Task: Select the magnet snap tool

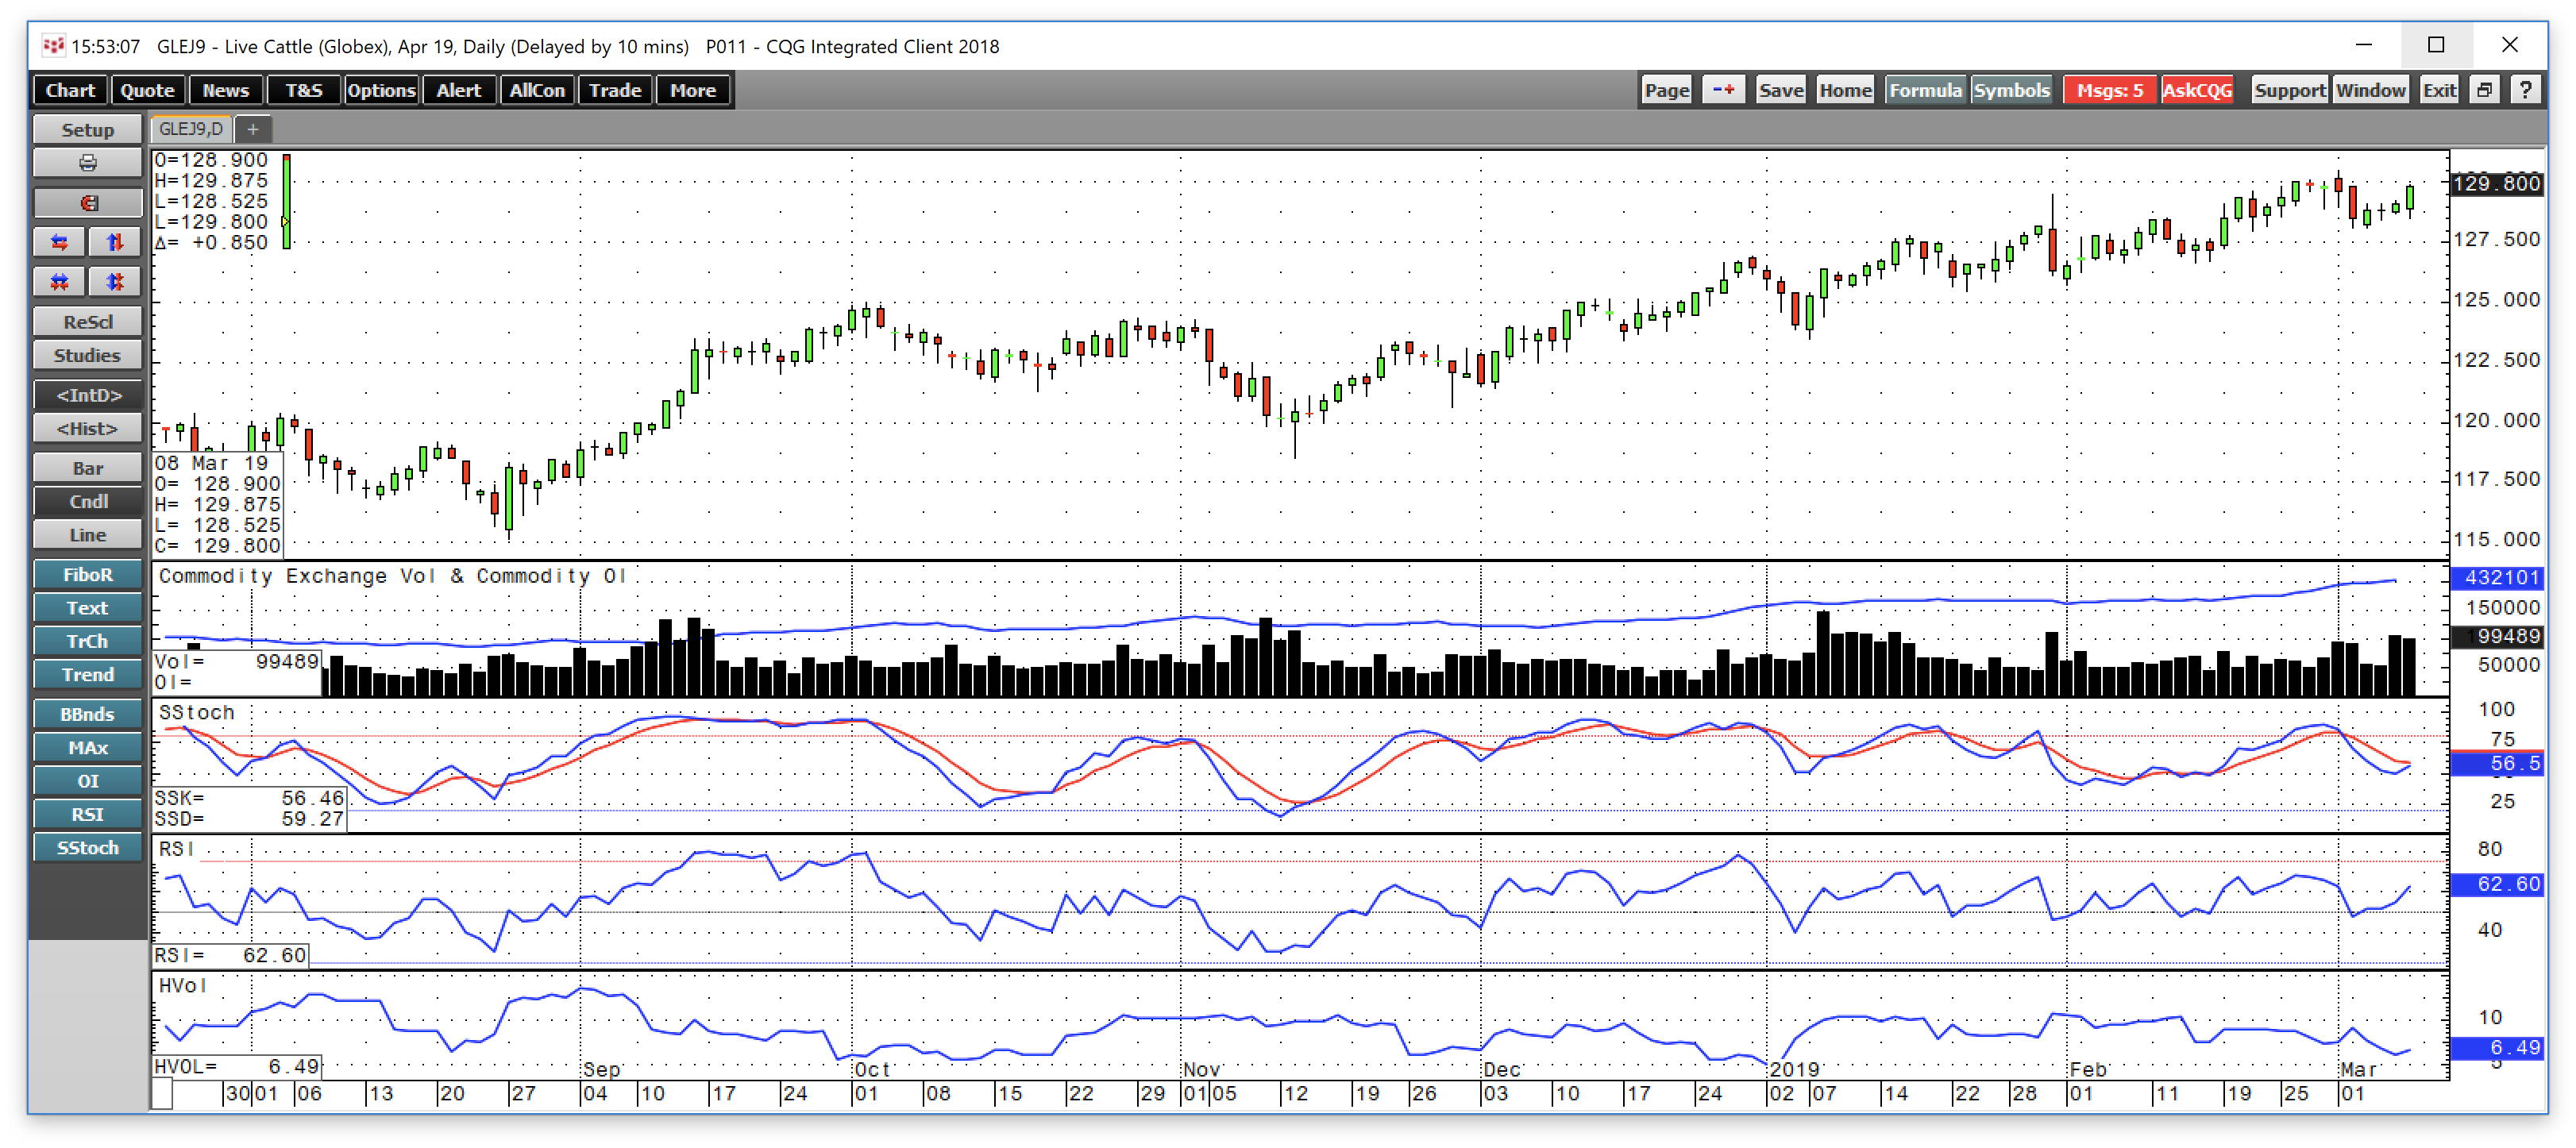Action: [x=87, y=202]
